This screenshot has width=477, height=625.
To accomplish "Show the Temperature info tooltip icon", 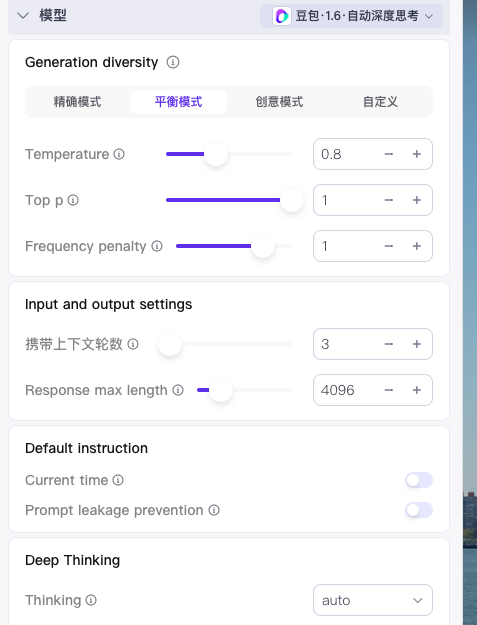I will pyautogui.click(x=119, y=154).
